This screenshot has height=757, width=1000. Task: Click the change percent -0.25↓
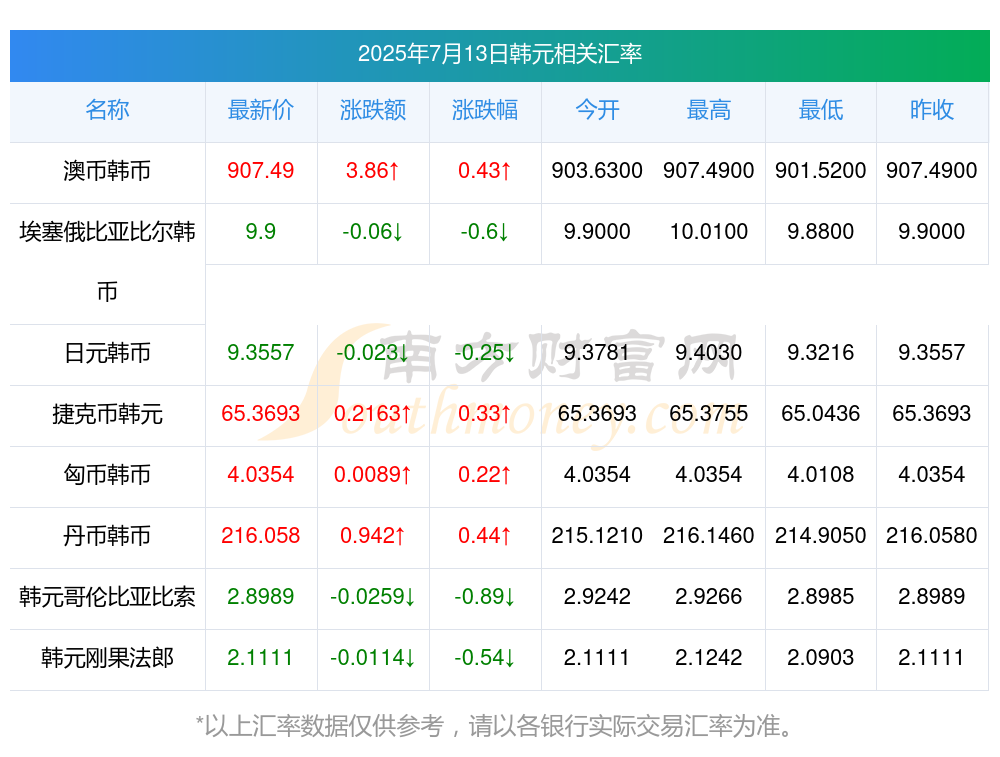[x=485, y=353]
